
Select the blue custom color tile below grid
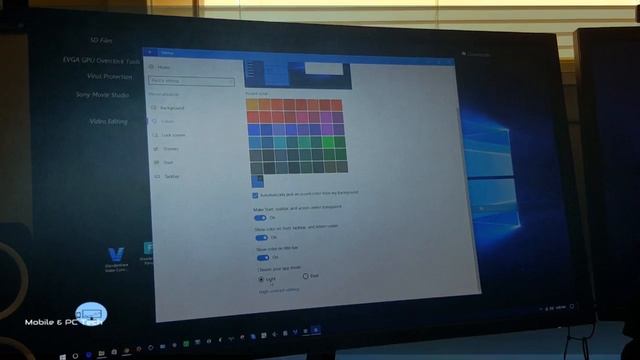[258, 180]
